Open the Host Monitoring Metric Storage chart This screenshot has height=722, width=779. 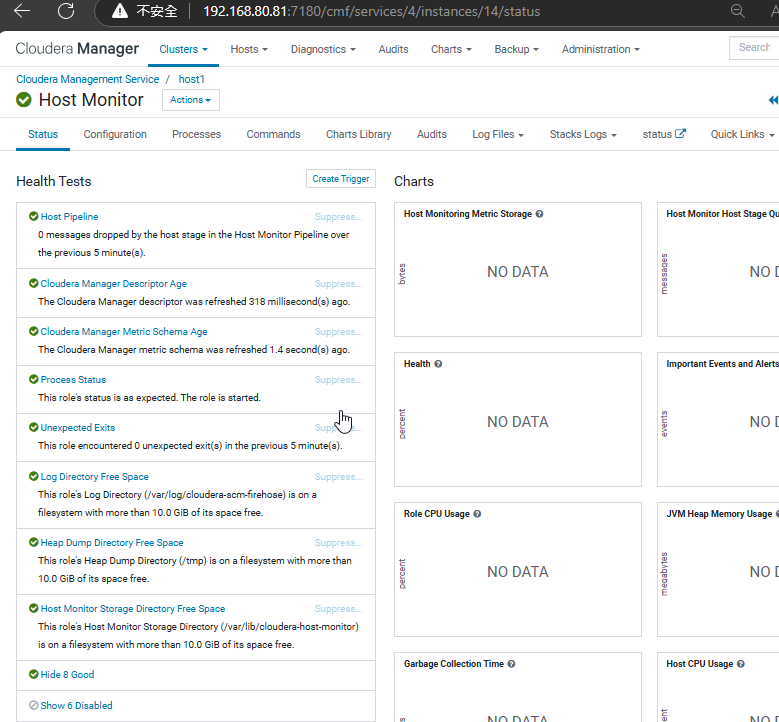[x=518, y=270]
